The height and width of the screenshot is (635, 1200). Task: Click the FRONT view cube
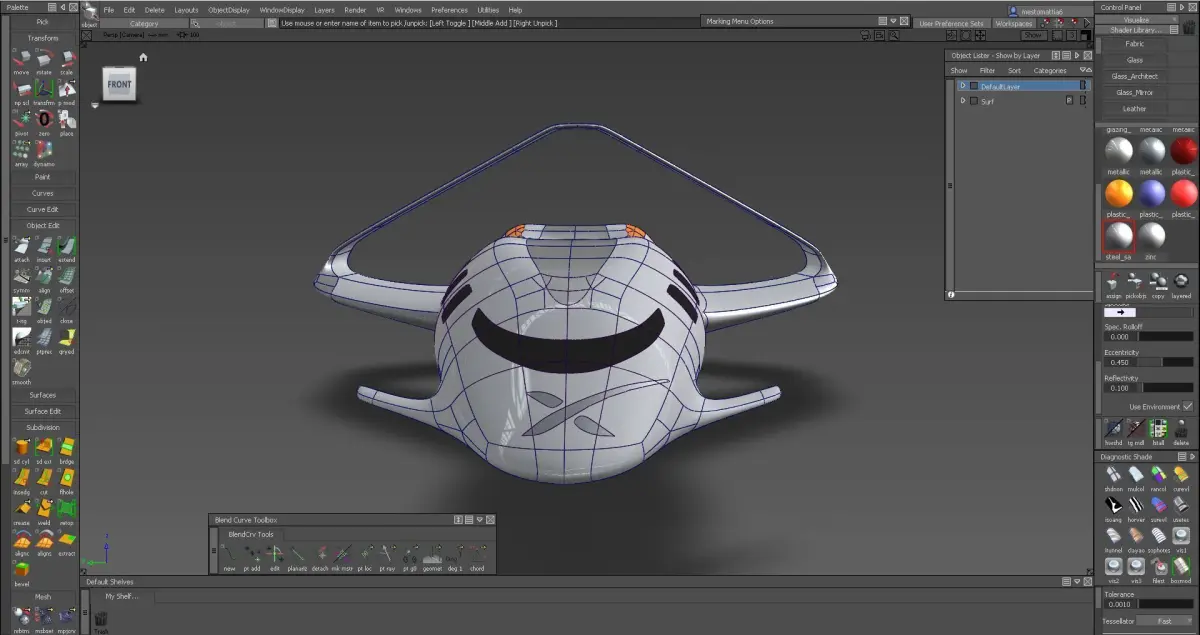(119, 85)
